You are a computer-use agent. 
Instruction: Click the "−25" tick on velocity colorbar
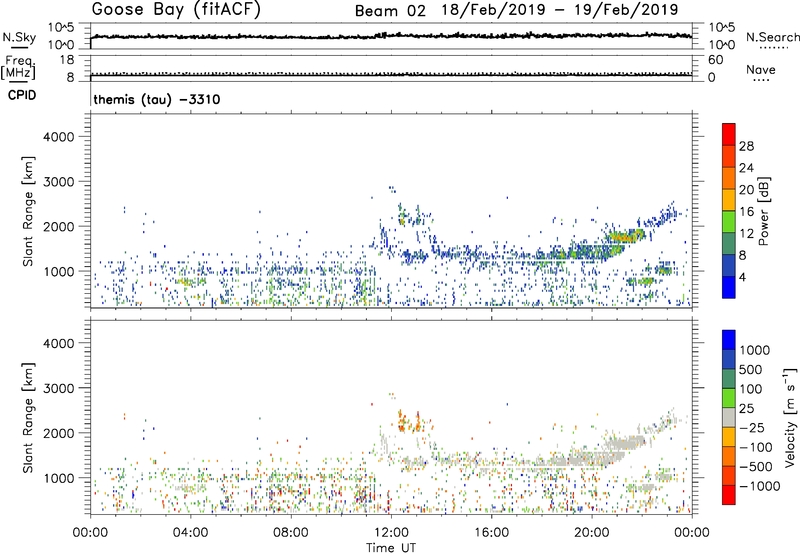(752, 428)
